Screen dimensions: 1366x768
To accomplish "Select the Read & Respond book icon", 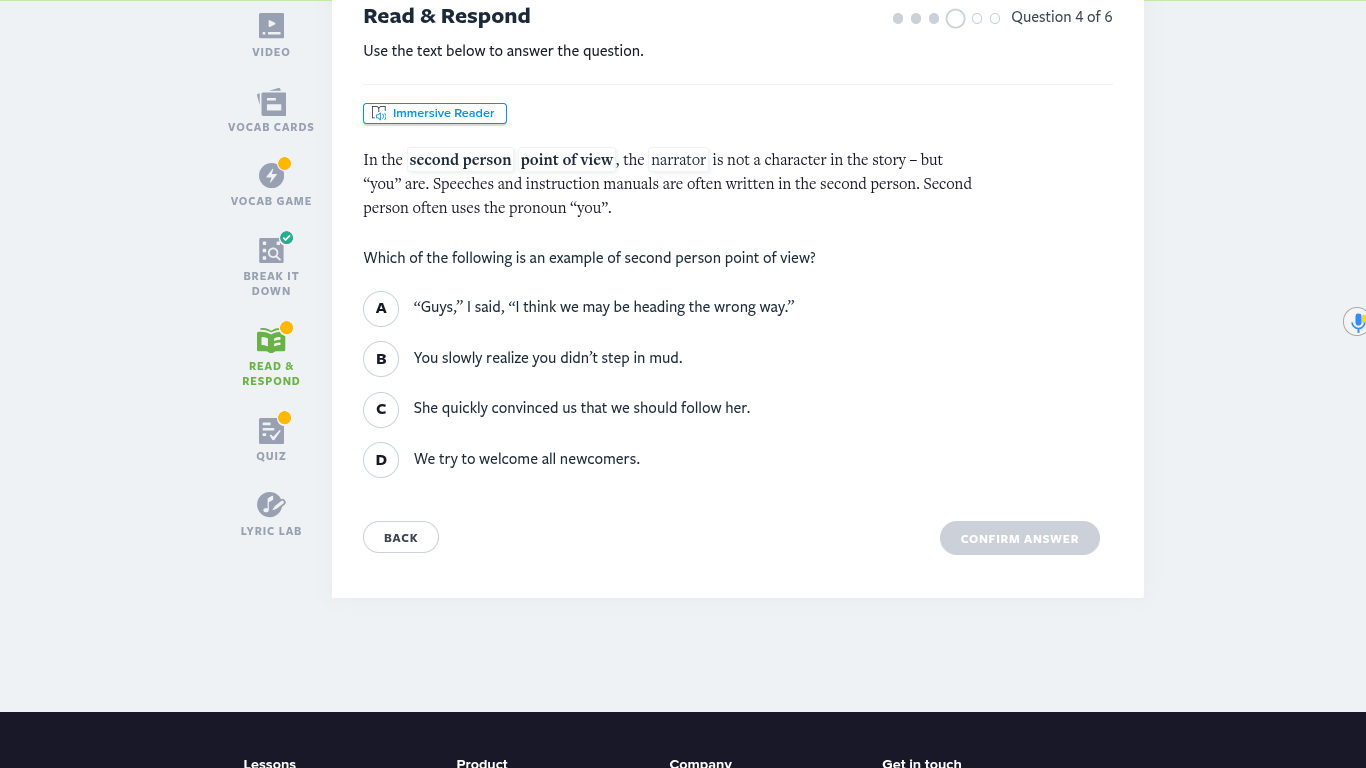I will point(271,340).
